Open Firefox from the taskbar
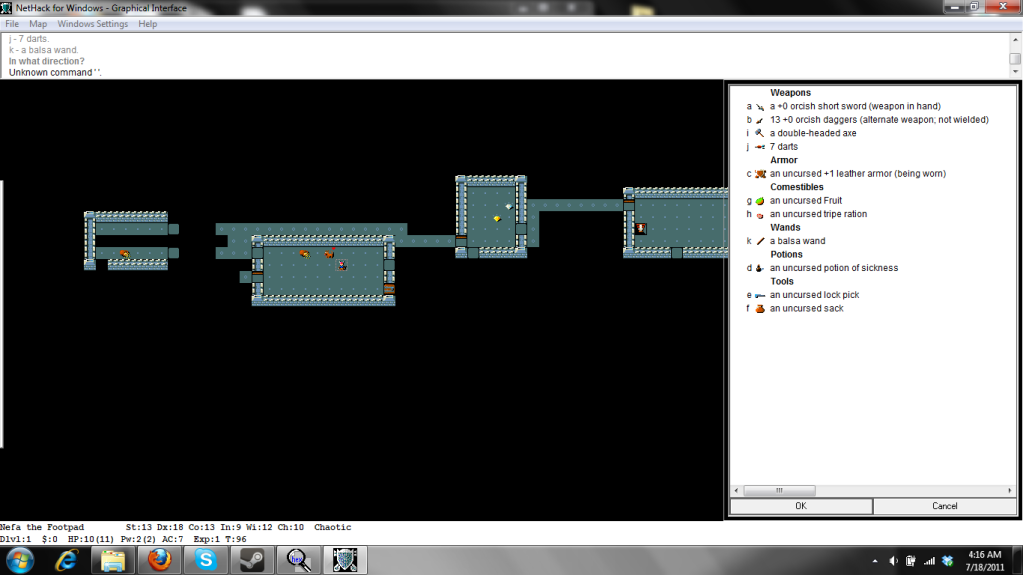The image size is (1023, 575). [x=159, y=560]
